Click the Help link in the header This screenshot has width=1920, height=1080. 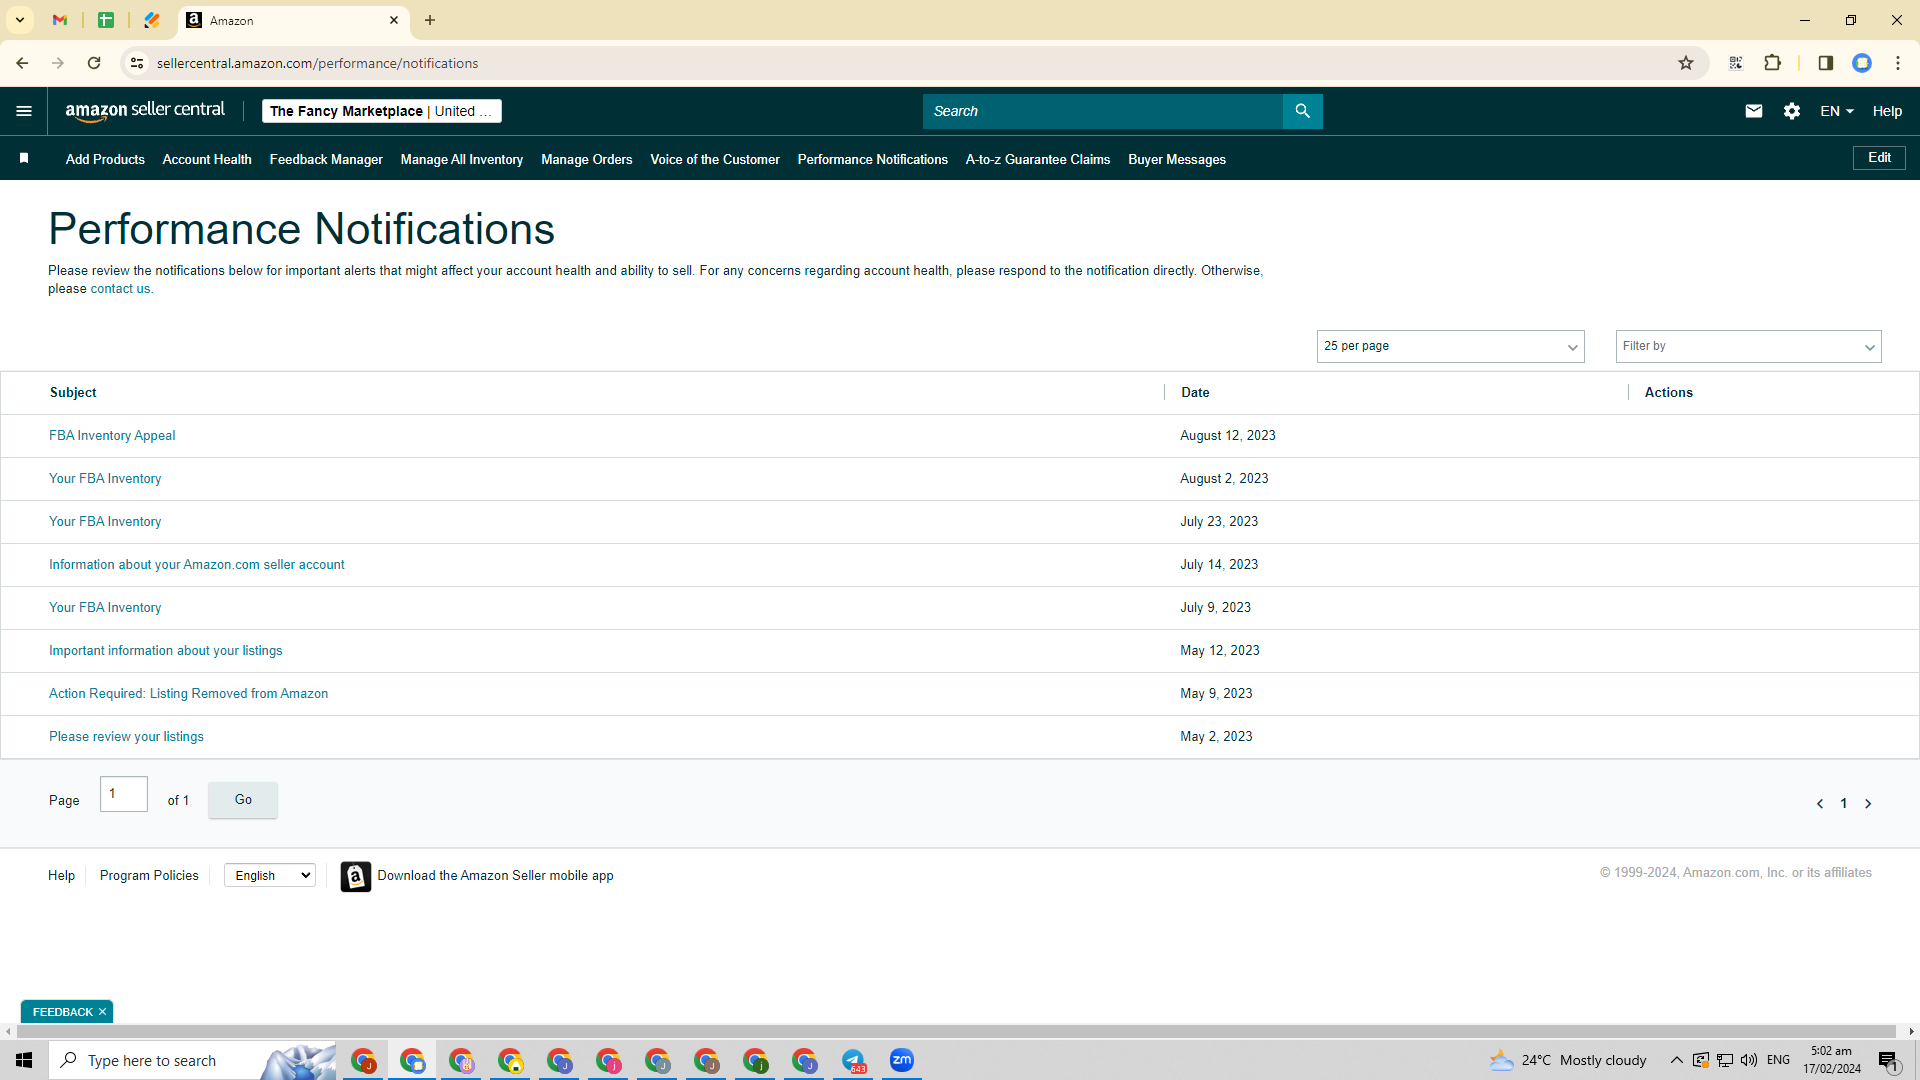pyautogui.click(x=1887, y=111)
